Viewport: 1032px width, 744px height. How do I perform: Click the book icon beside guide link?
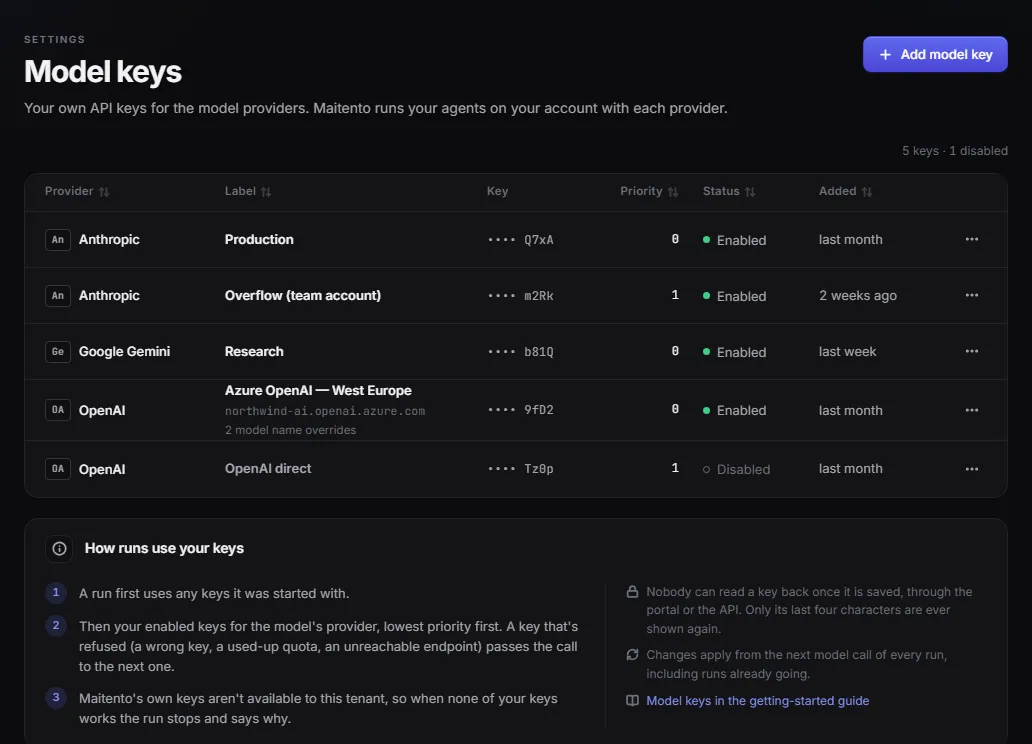[x=632, y=701]
